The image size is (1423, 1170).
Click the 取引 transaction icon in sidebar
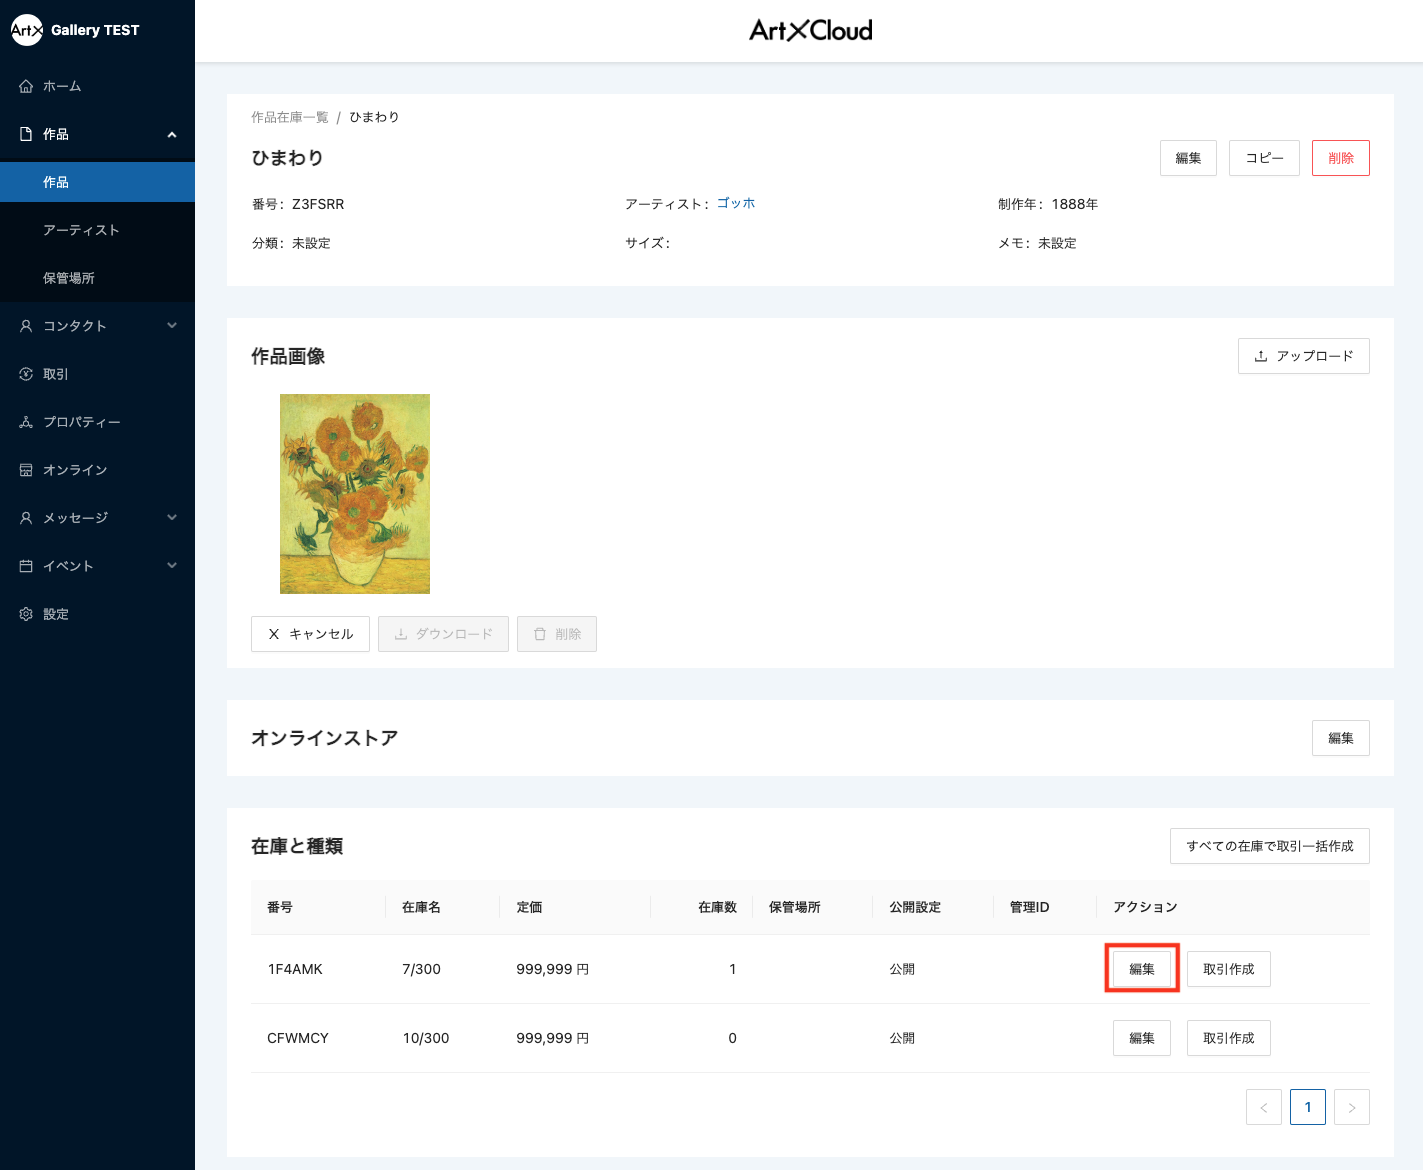[26, 374]
